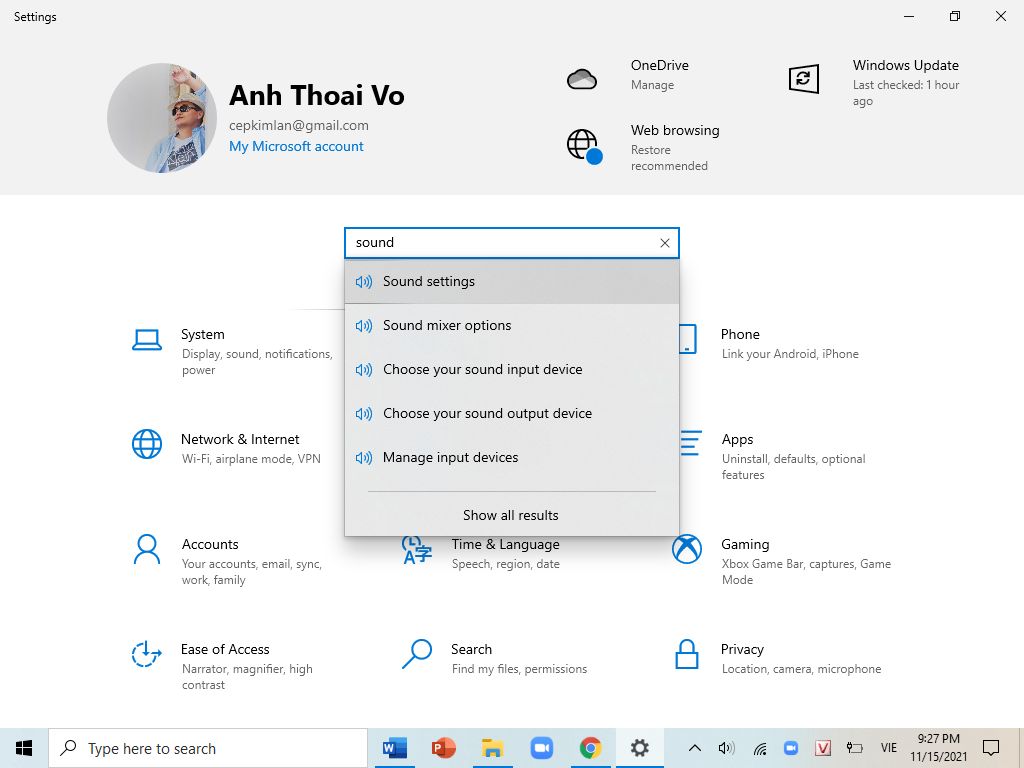Open the Time & Language icon
Image resolution: width=1024 pixels, height=768 pixels.
pos(417,550)
